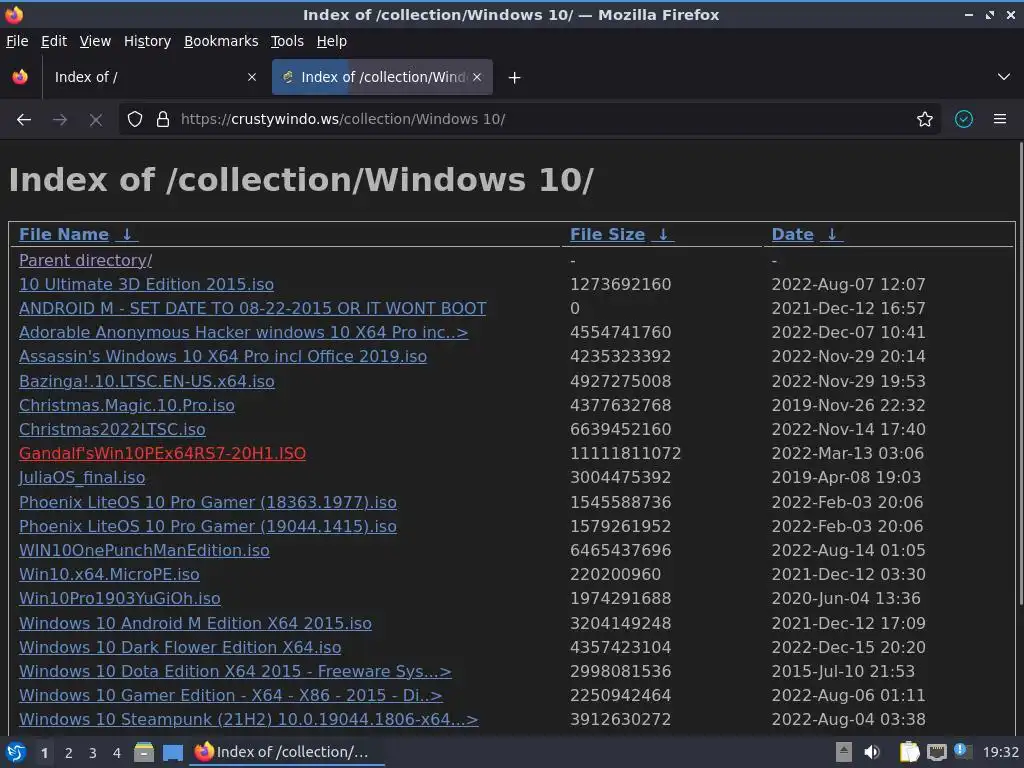Open the Help menu
The height and width of the screenshot is (768, 1024).
click(x=332, y=41)
